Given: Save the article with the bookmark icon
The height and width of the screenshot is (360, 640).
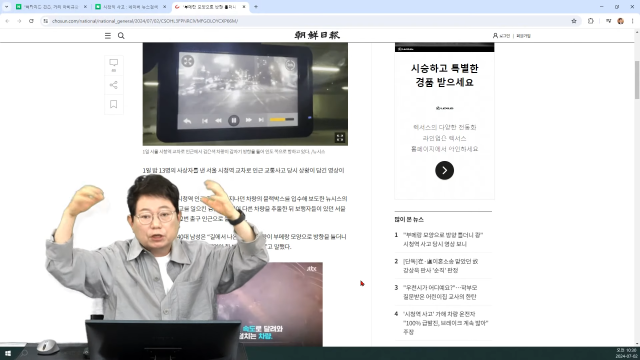Looking at the screenshot, I should pos(113,104).
